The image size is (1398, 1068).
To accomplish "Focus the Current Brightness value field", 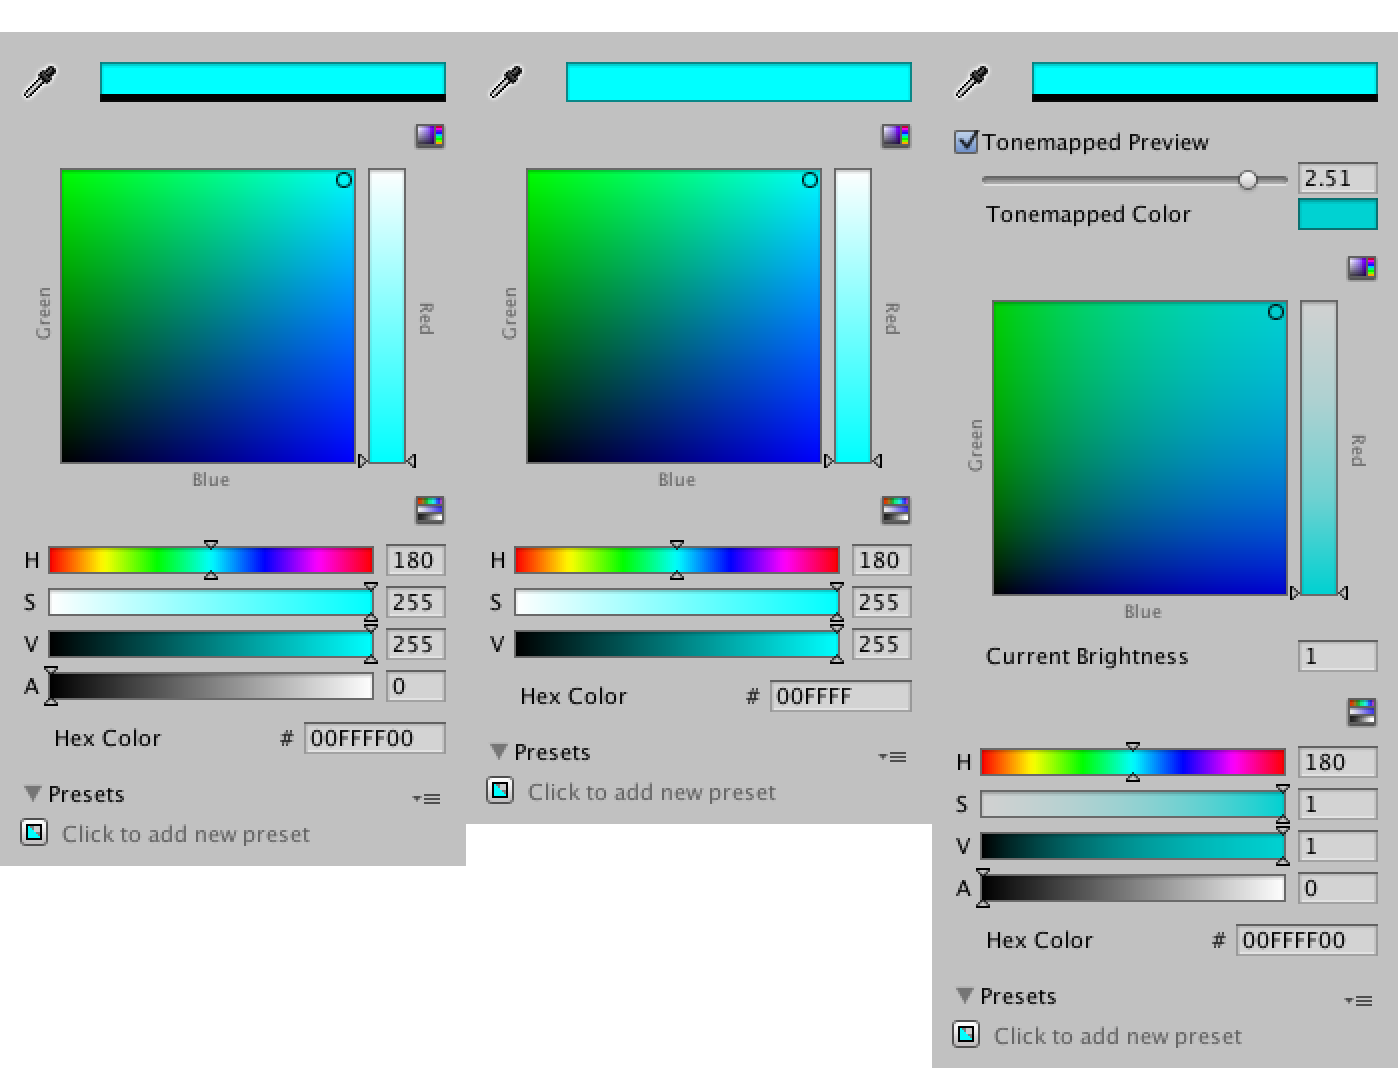I will (x=1338, y=656).
